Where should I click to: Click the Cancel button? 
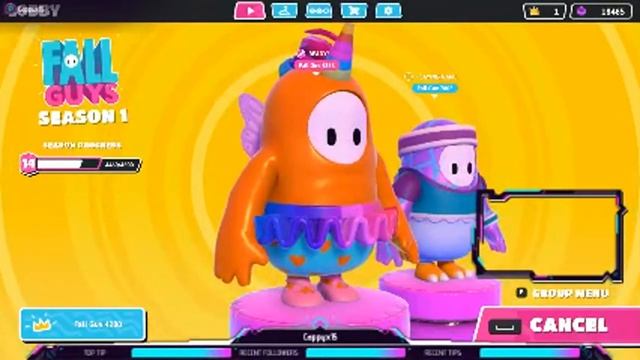[557, 325]
